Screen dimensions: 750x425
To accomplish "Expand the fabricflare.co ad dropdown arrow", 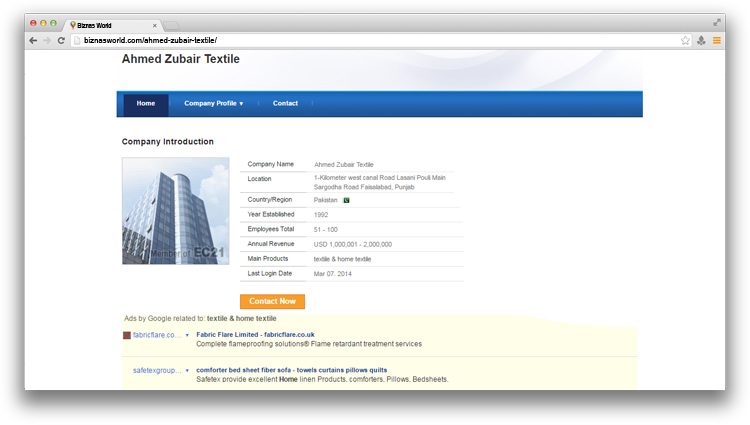I will tap(187, 335).
